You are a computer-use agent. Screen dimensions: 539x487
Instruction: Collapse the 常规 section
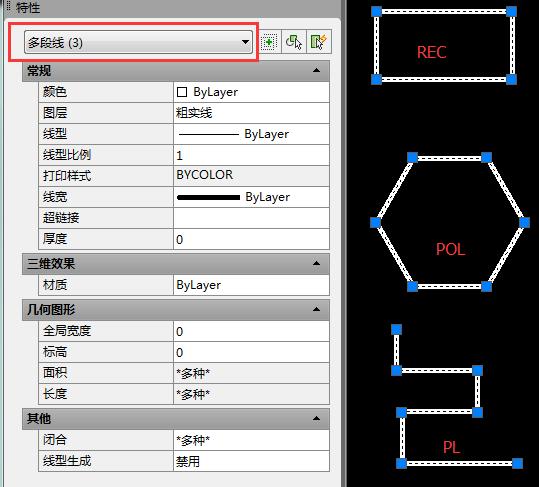[x=316, y=70]
